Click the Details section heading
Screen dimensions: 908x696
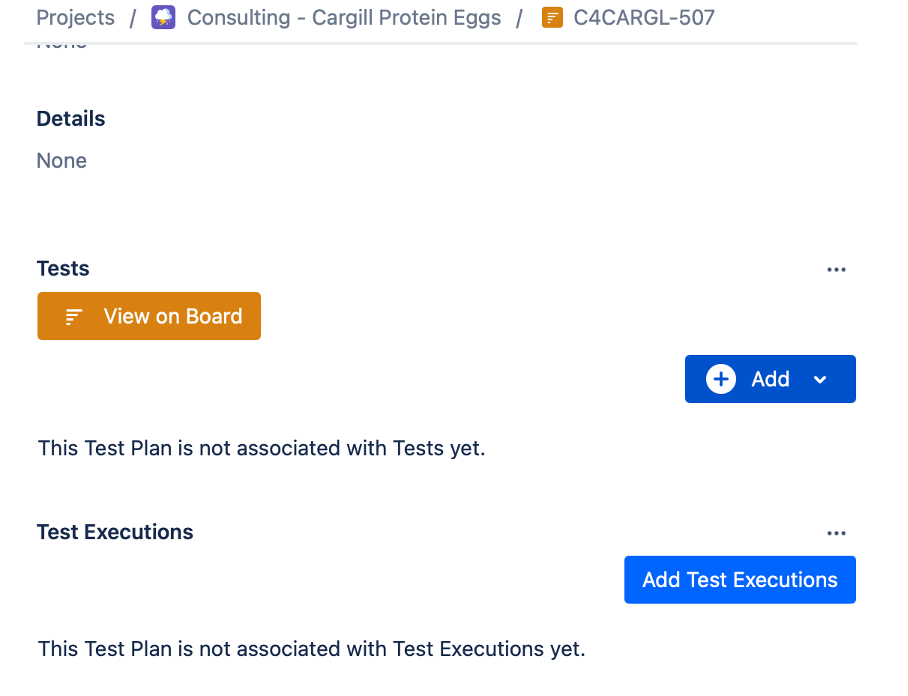point(71,119)
